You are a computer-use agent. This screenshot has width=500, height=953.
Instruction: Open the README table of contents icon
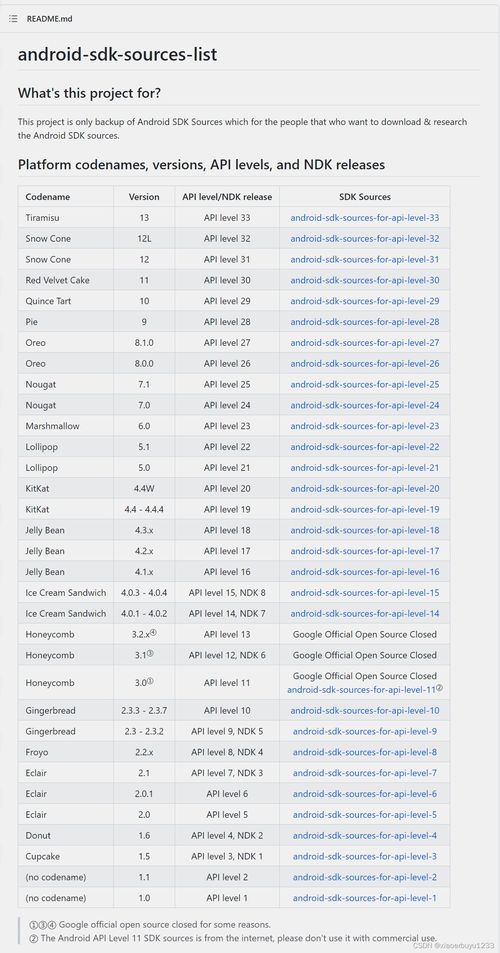pyautogui.click(x=13, y=19)
